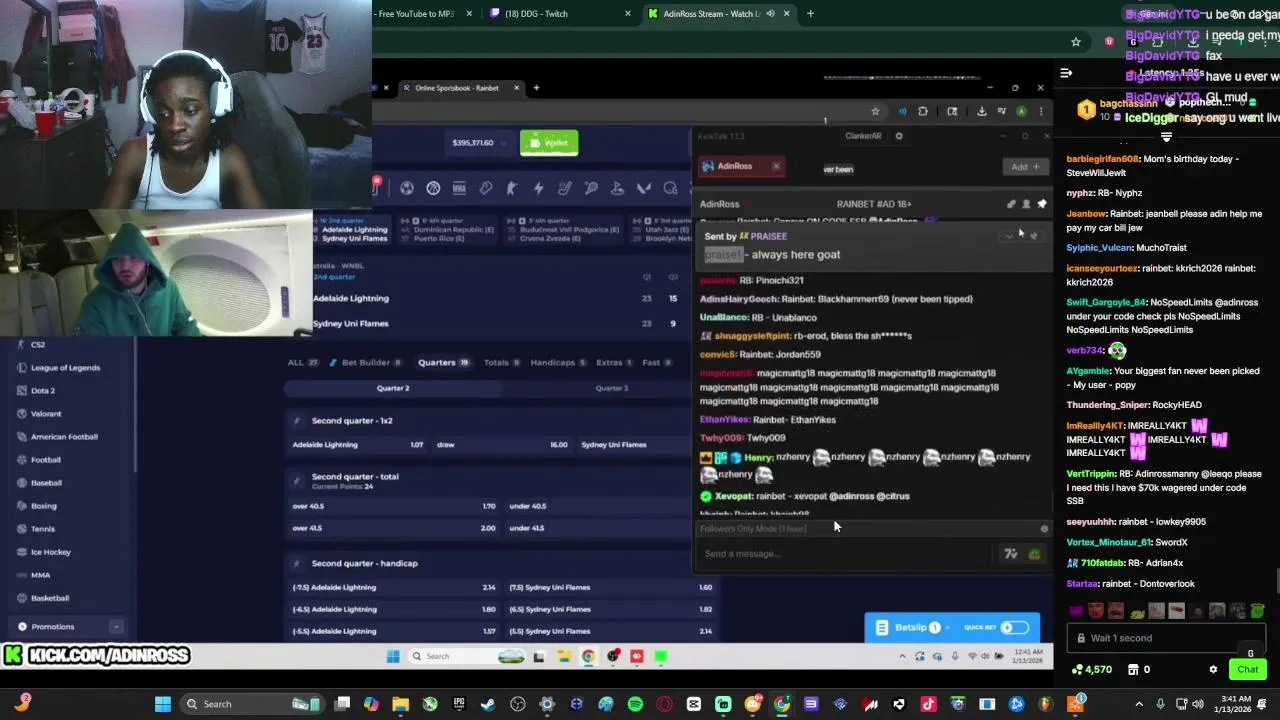Screen dimensions: 1280x720
Task: Open a new tab in outer browser
Action: click(810, 14)
